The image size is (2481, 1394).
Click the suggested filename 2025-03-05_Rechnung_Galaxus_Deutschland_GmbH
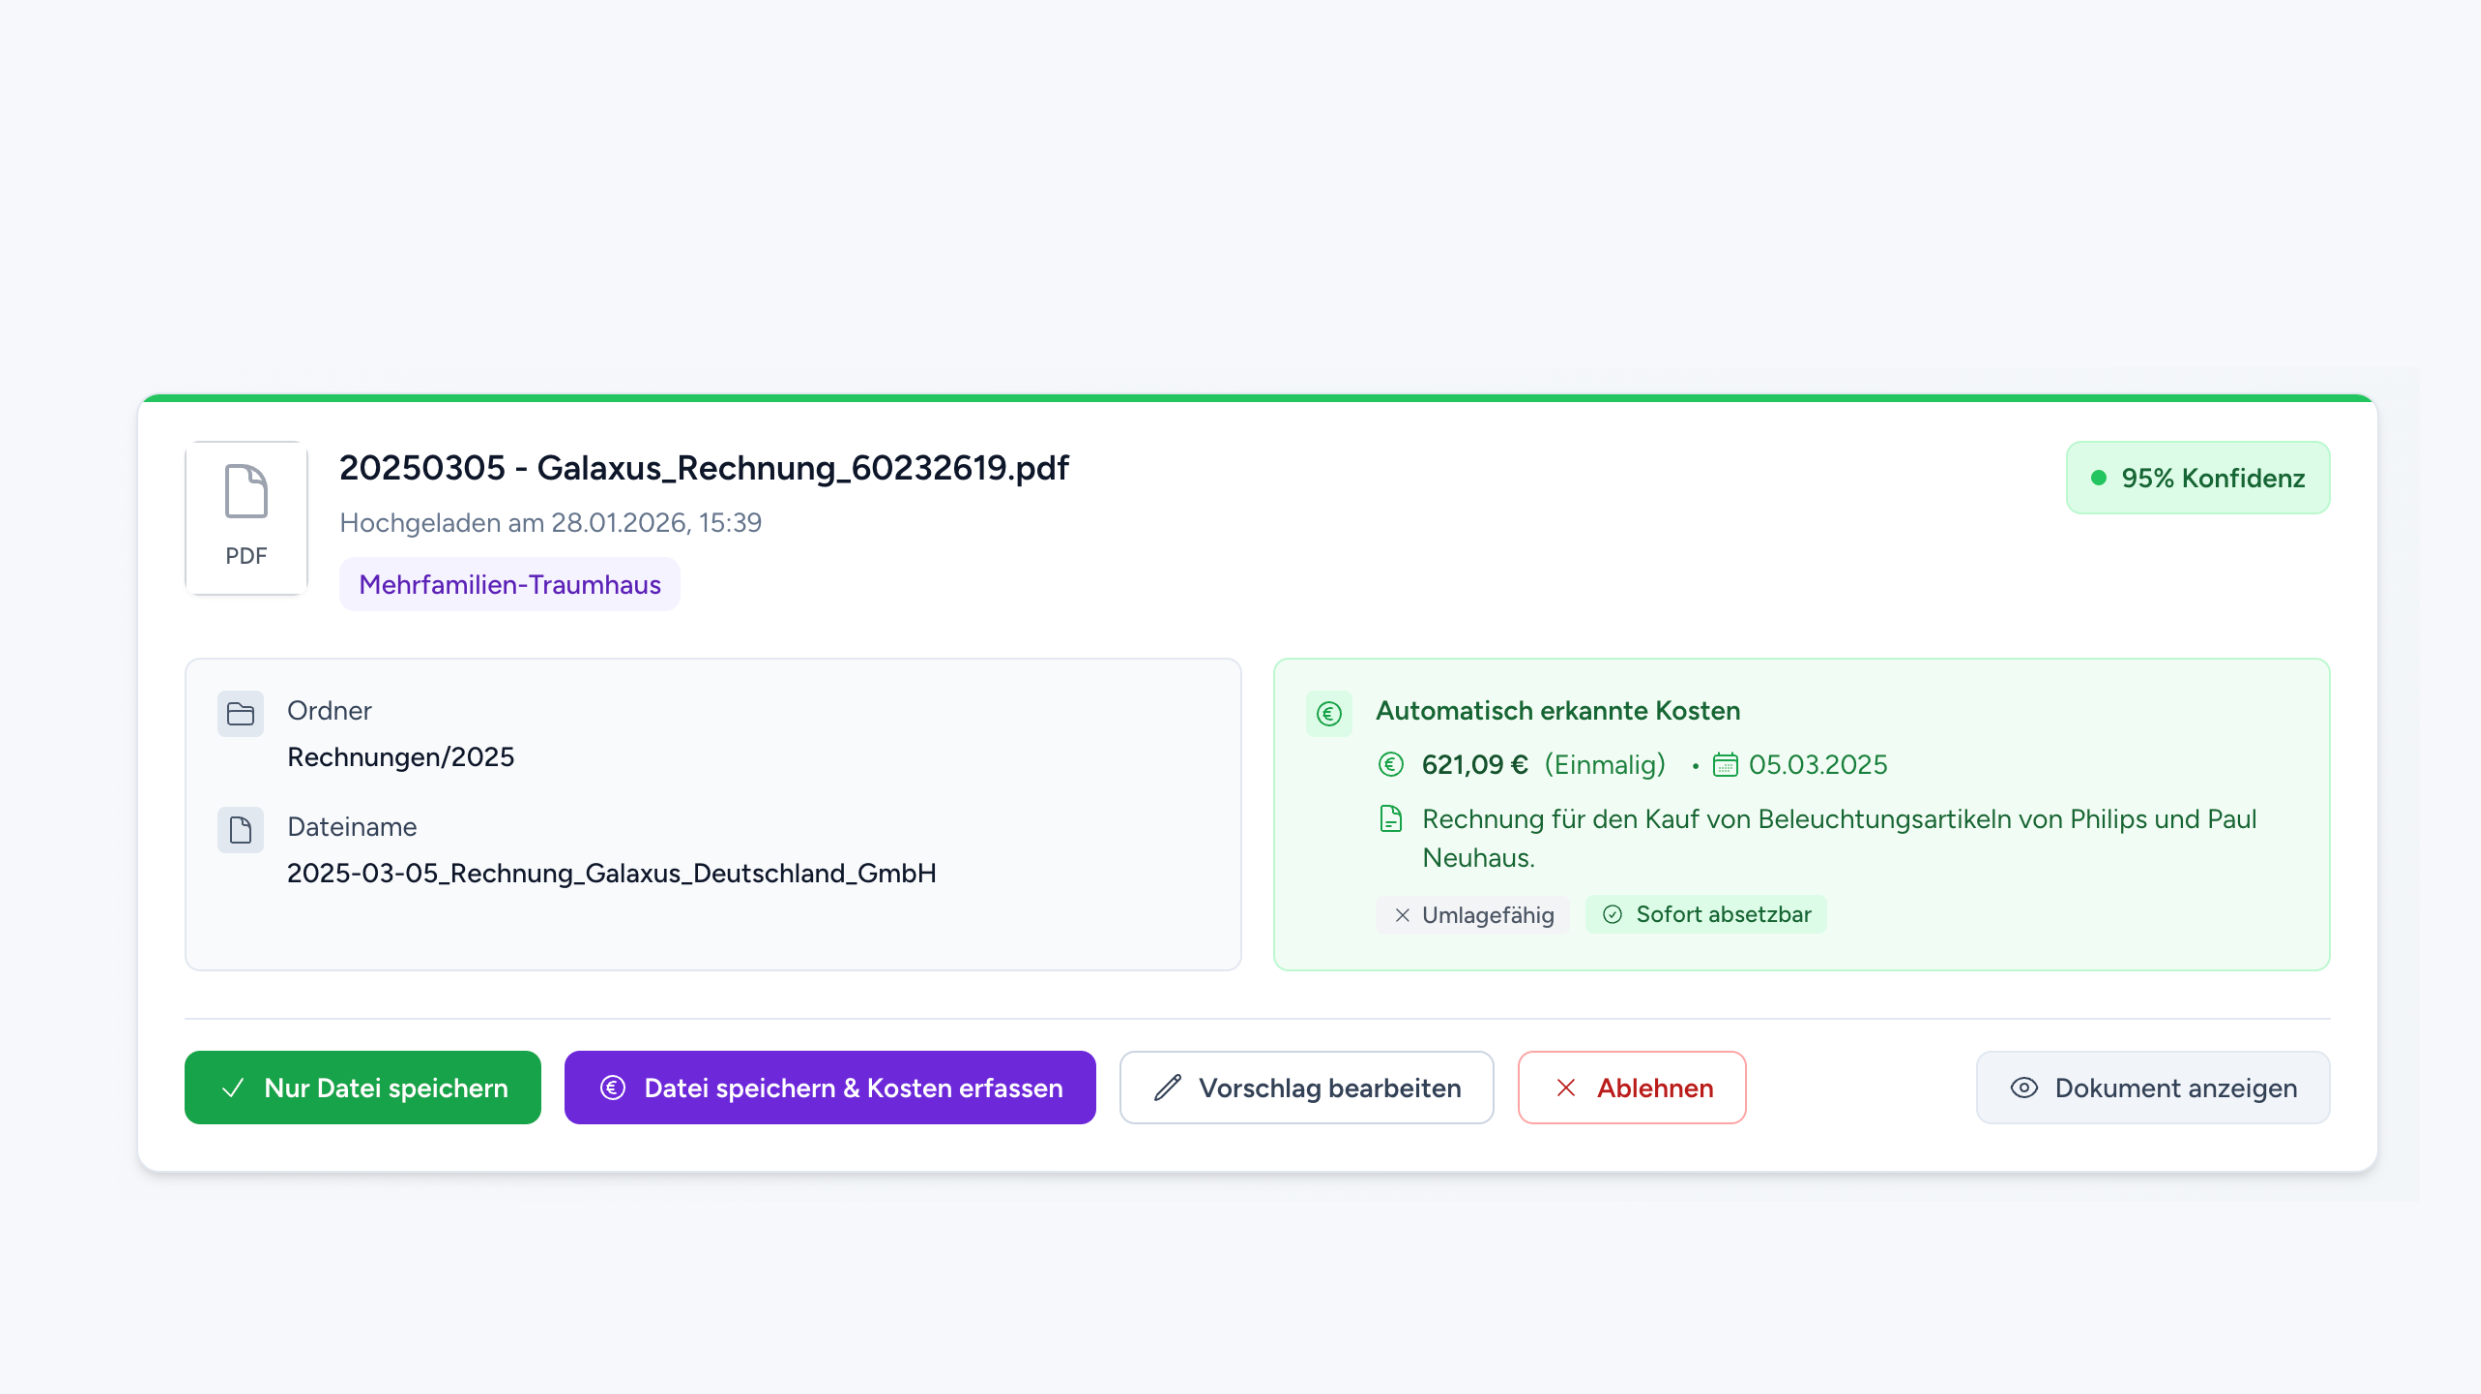point(611,873)
